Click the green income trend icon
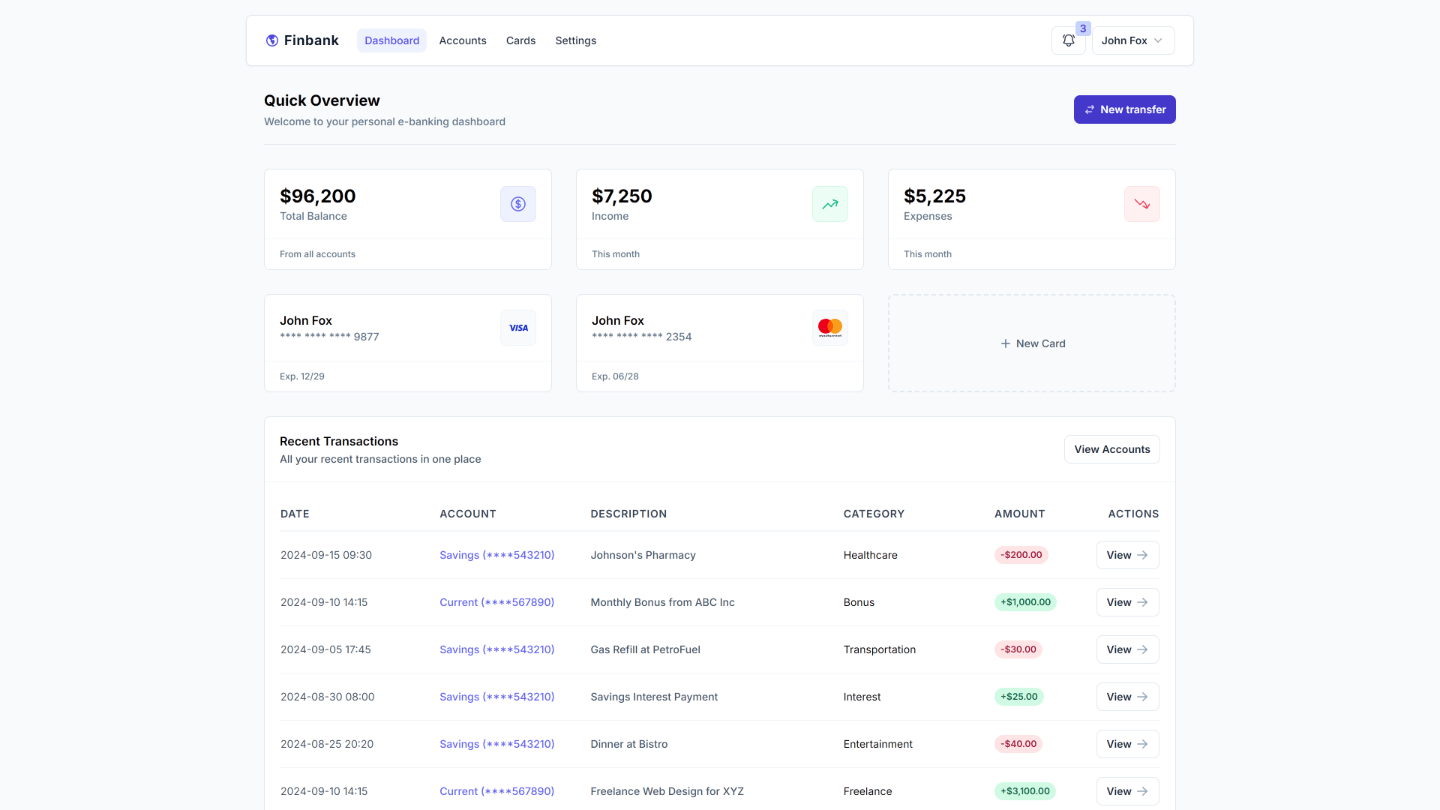This screenshot has width=1440, height=810. coord(830,204)
